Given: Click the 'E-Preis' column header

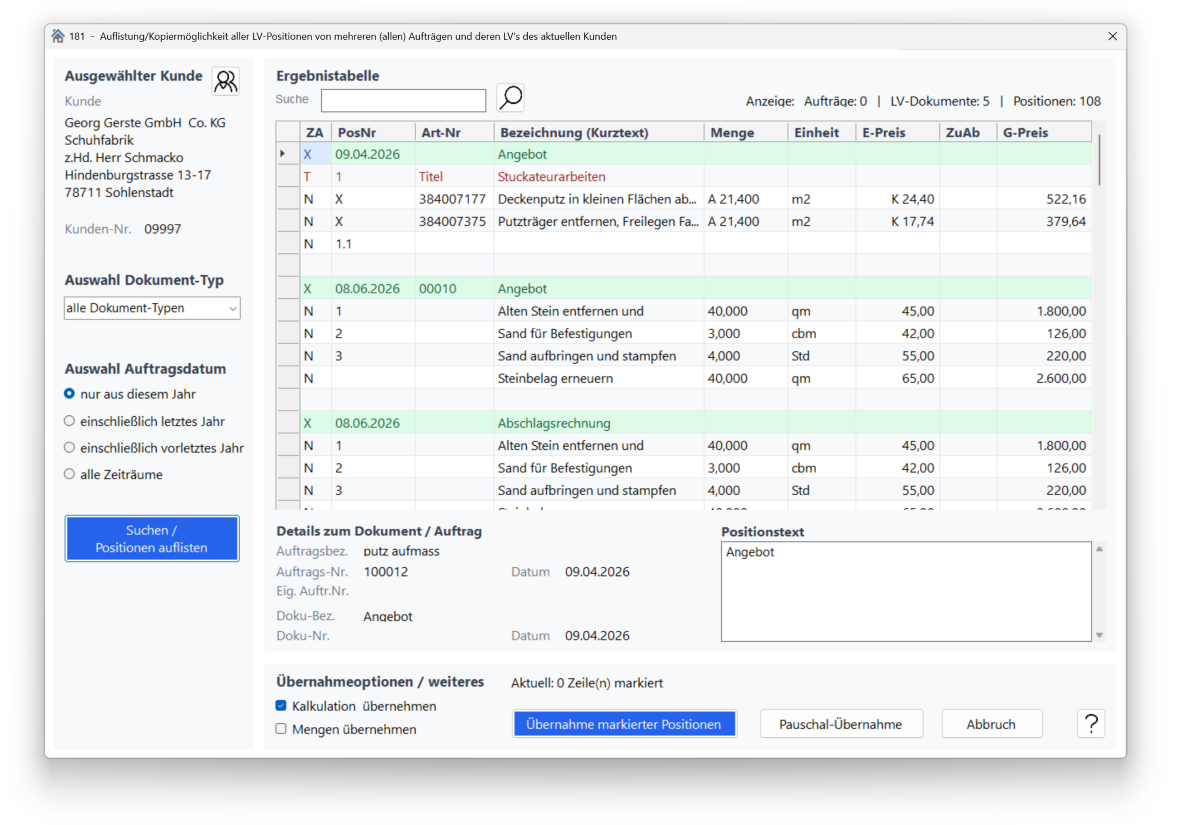Looking at the screenshot, I should pyautogui.click(x=897, y=132).
